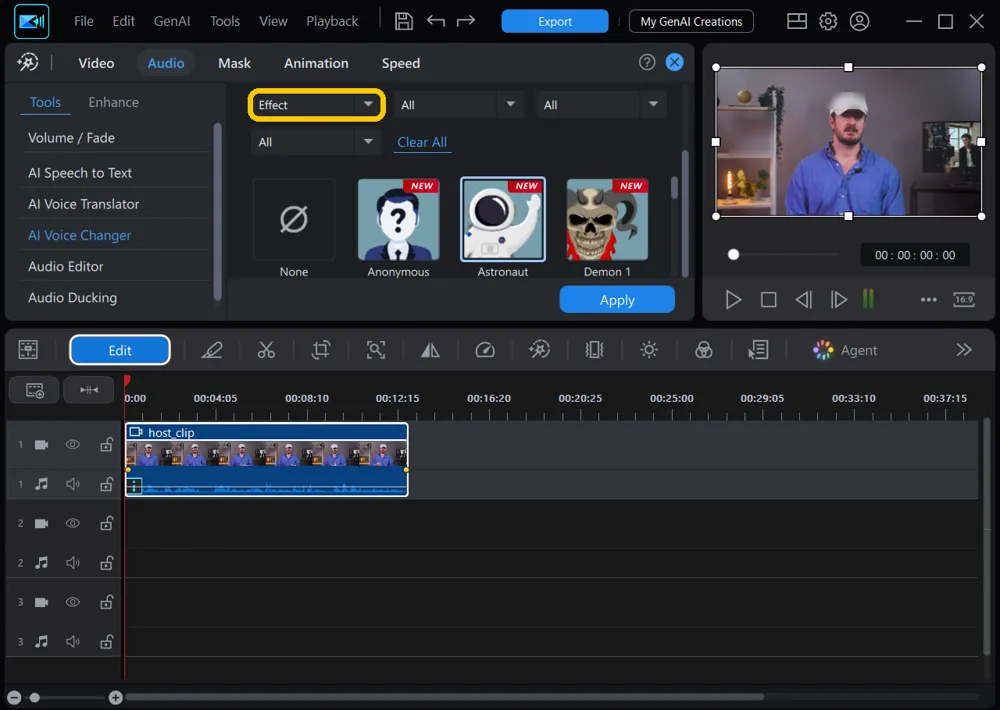Open the Split scissors tool

[x=266, y=350]
